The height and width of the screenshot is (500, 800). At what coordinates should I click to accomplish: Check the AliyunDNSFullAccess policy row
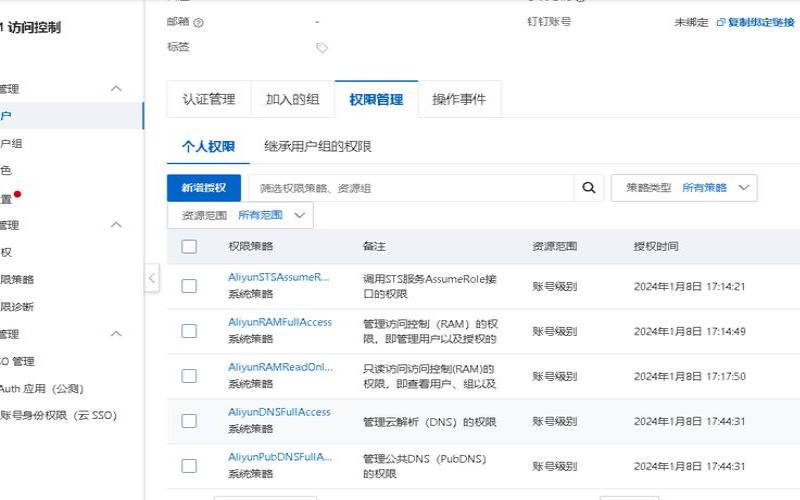tap(189, 421)
